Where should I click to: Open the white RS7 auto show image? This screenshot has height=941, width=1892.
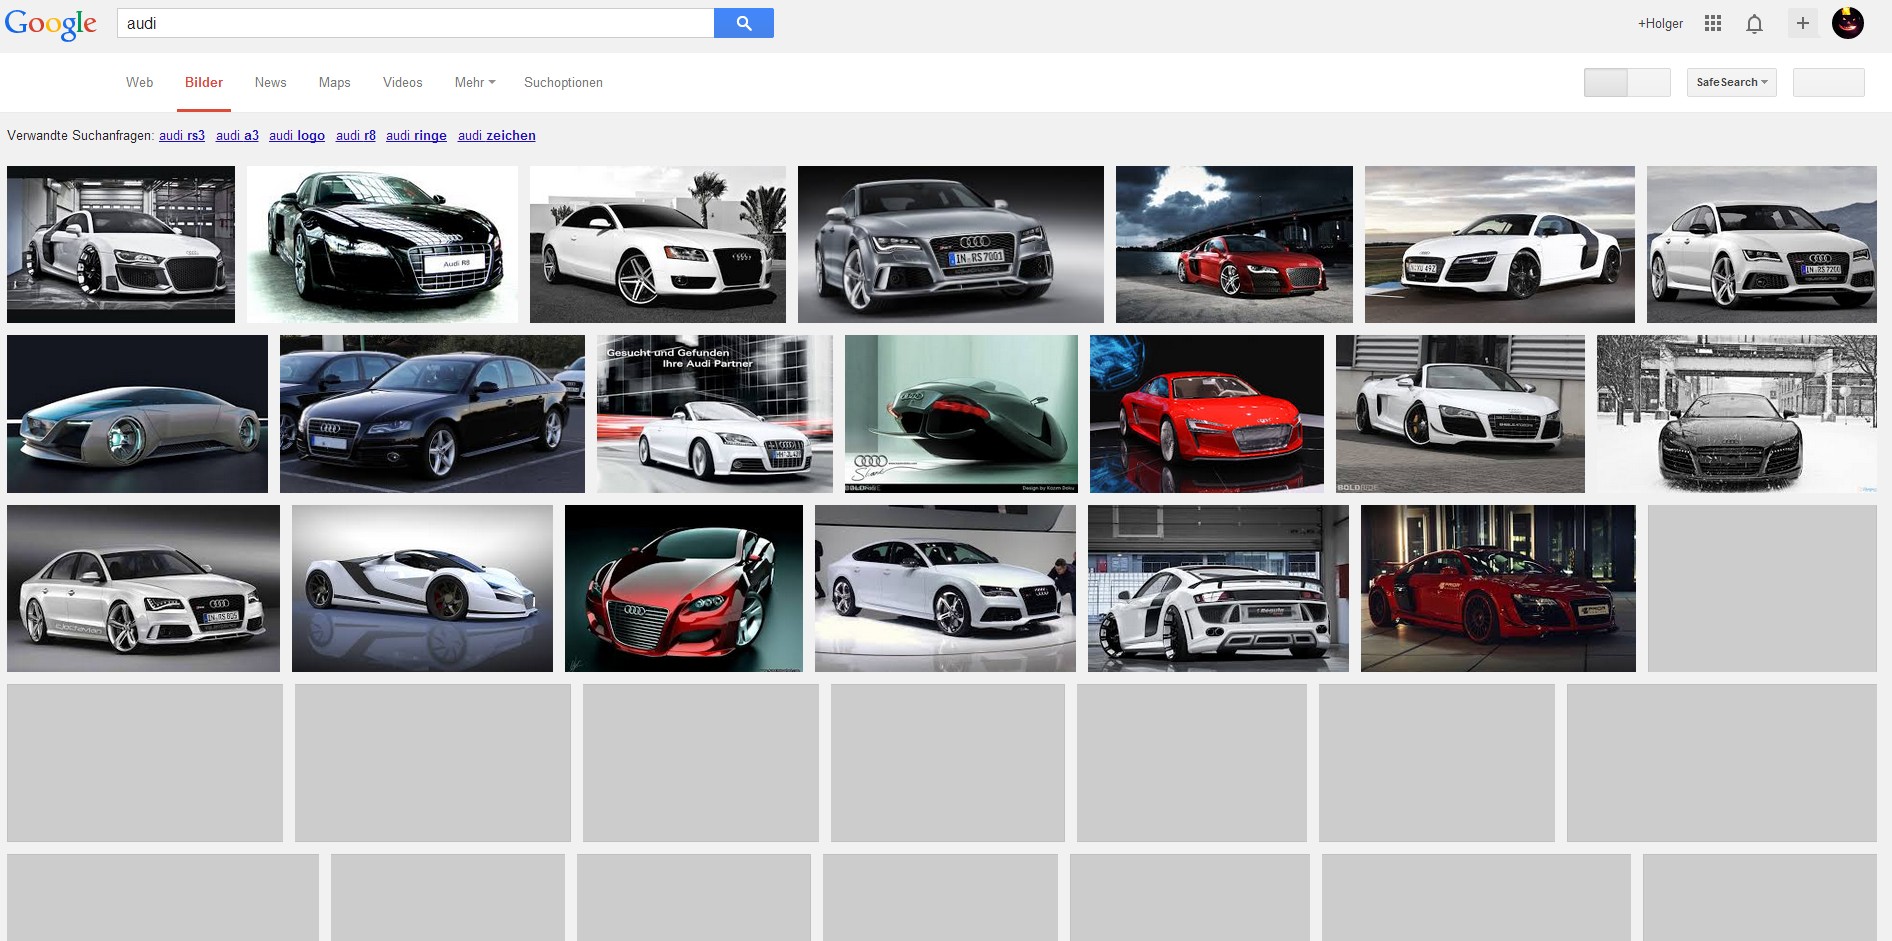(945, 588)
